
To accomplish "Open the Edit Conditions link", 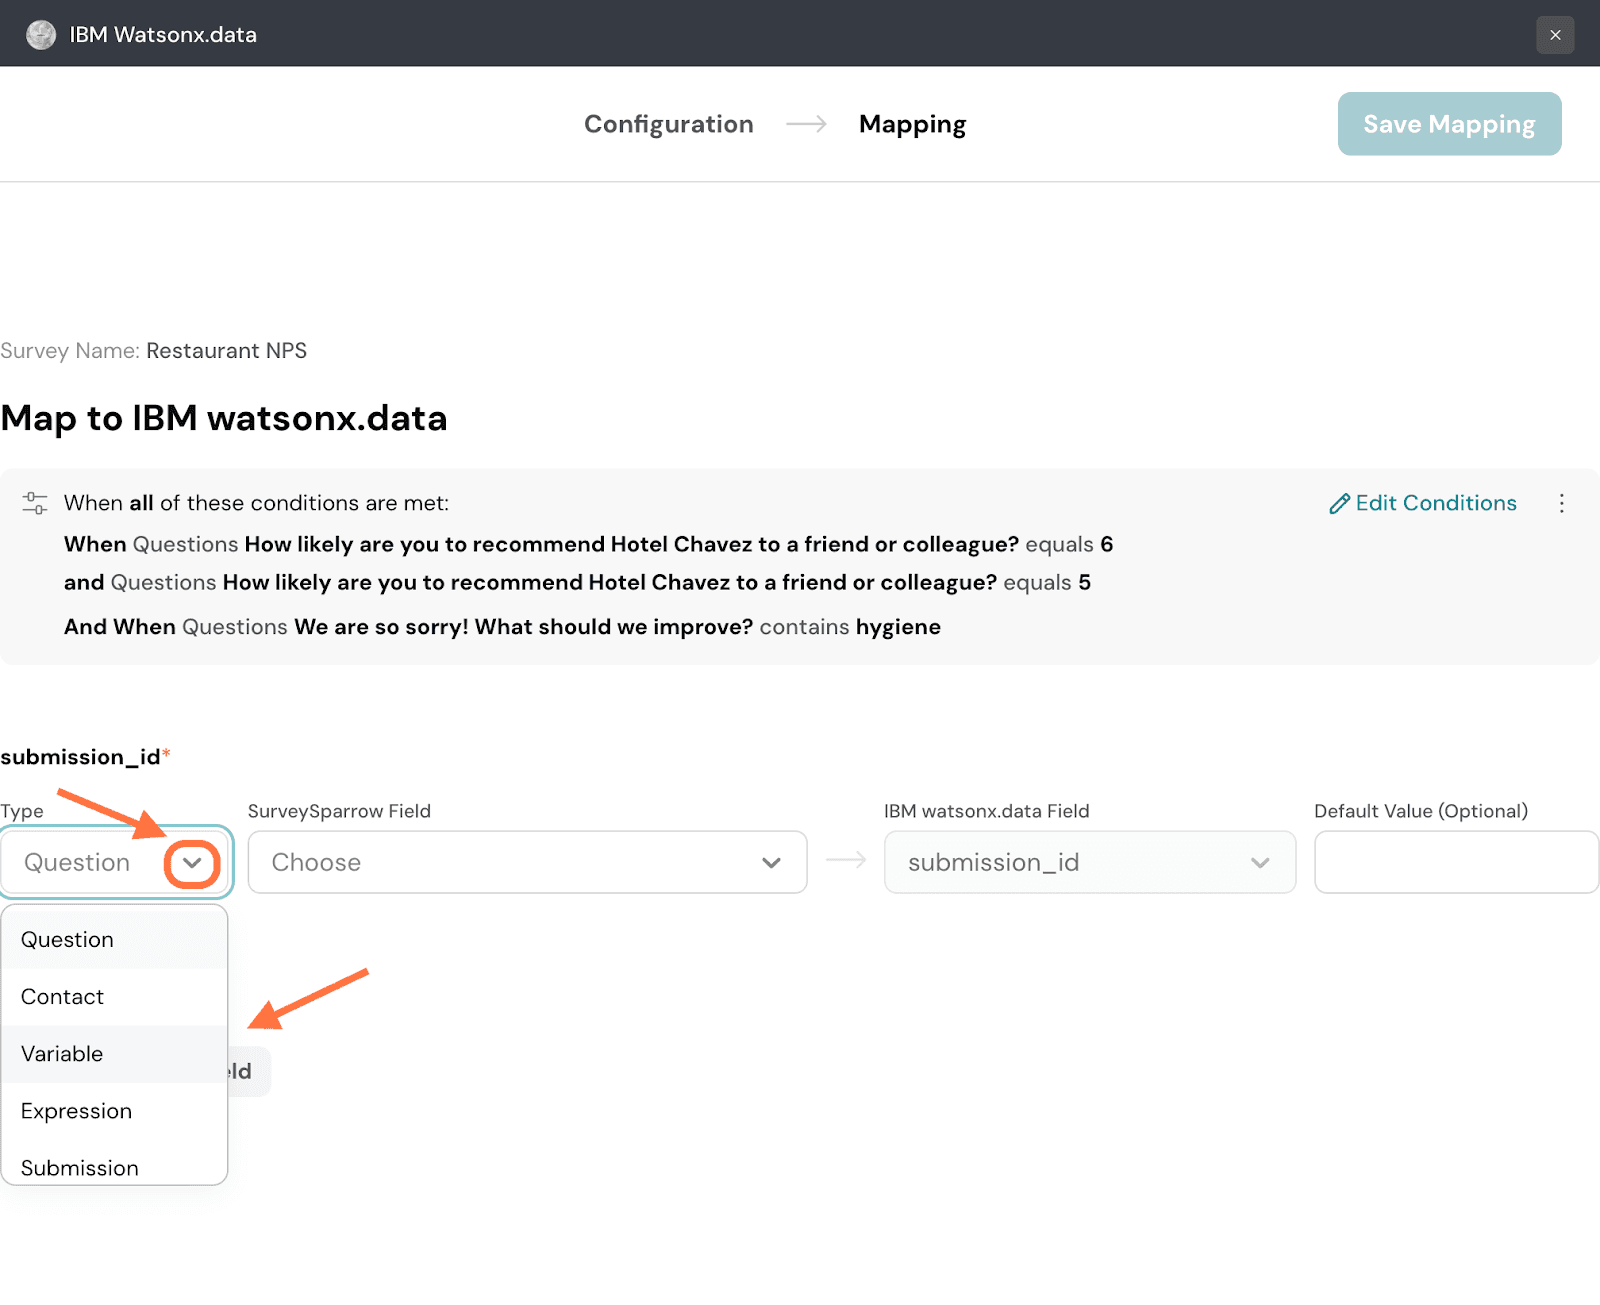I will click(1423, 503).
